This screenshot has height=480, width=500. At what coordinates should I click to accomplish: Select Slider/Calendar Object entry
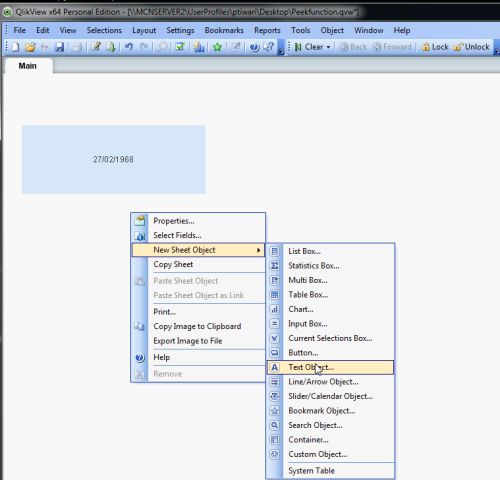[x=330, y=396]
